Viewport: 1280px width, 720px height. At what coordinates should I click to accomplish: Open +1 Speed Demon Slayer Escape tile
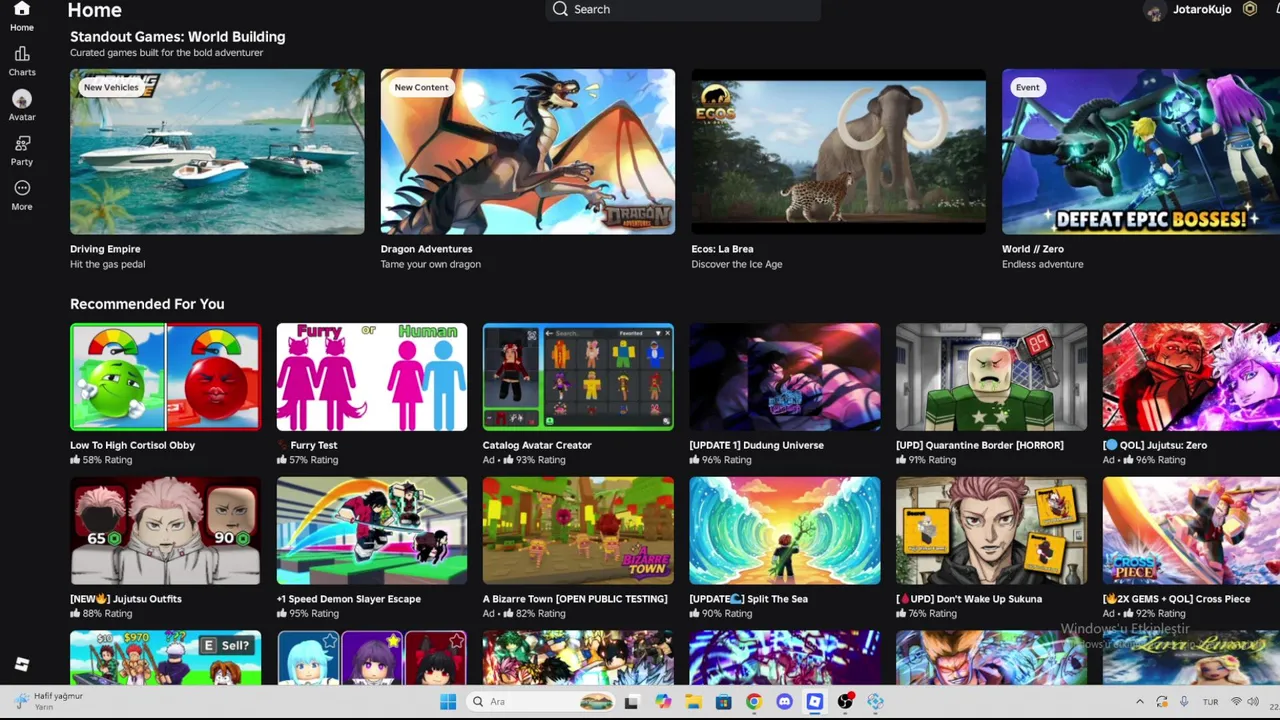pyautogui.click(x=372, y=531)
